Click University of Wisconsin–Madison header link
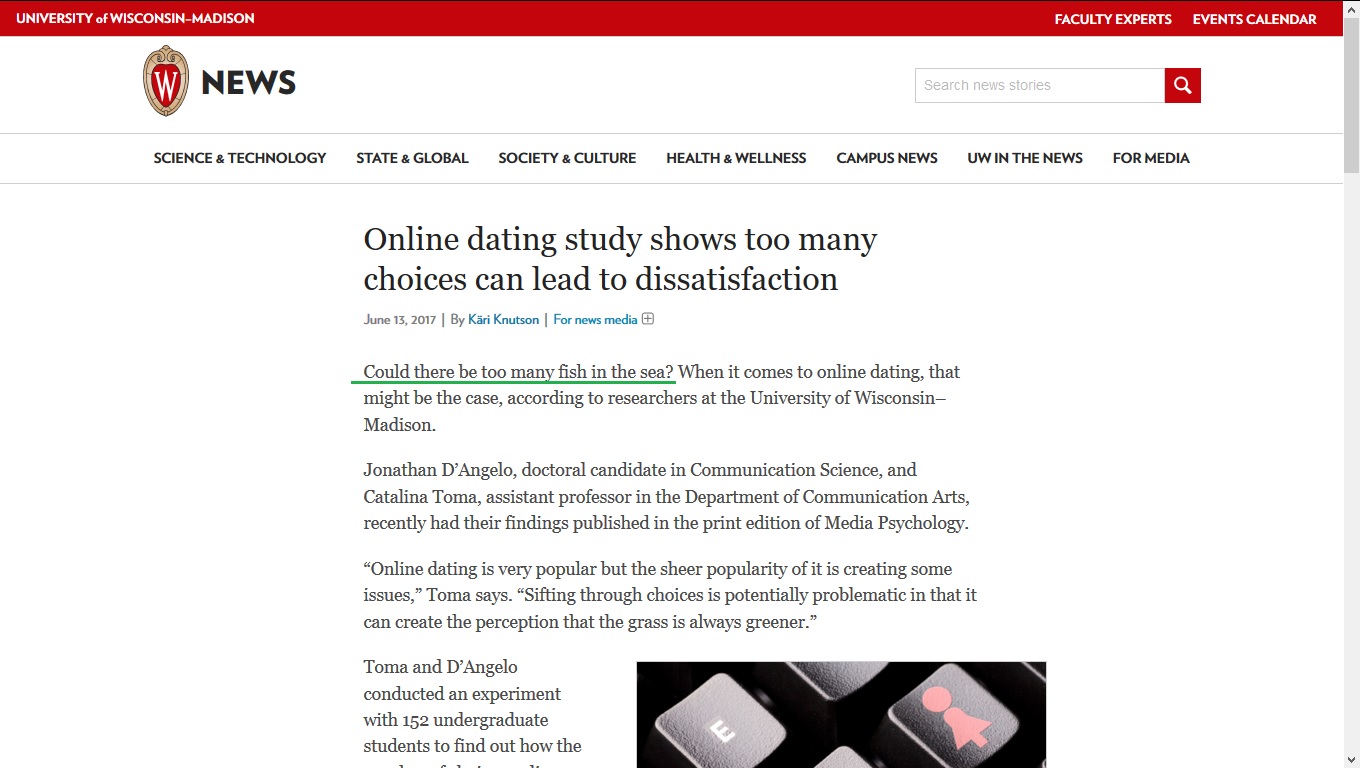Image resolution: width=1360 pixels, height=768 pixels. click(135, 18)
